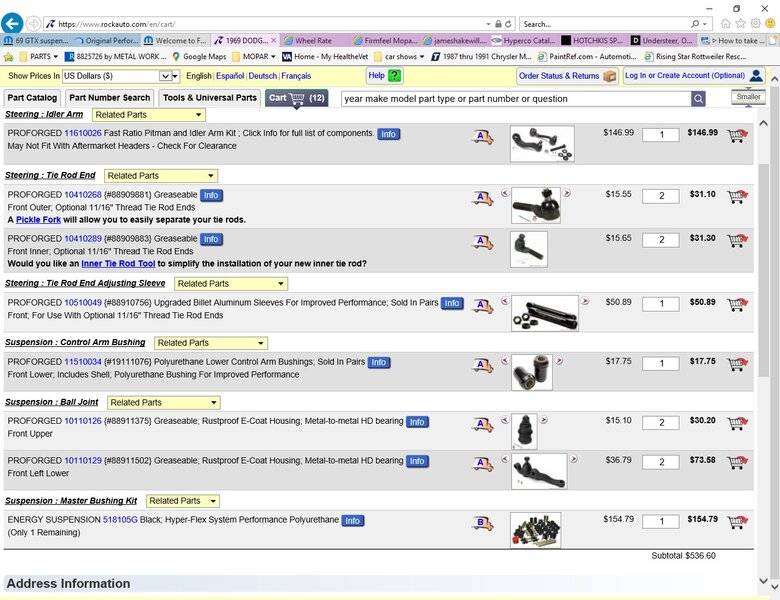
Task: Click the alternate parts icon for tie rod 10410289
Action: coord(482,242)
